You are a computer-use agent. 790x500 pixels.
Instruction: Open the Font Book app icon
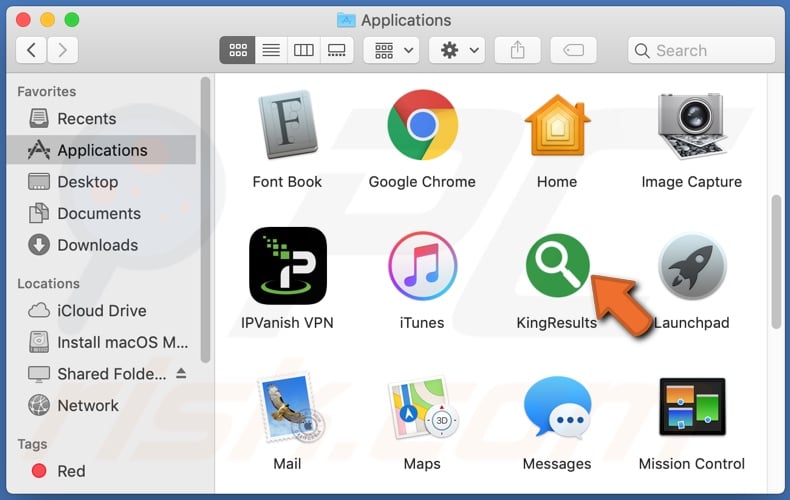click(x=288, y=124)
